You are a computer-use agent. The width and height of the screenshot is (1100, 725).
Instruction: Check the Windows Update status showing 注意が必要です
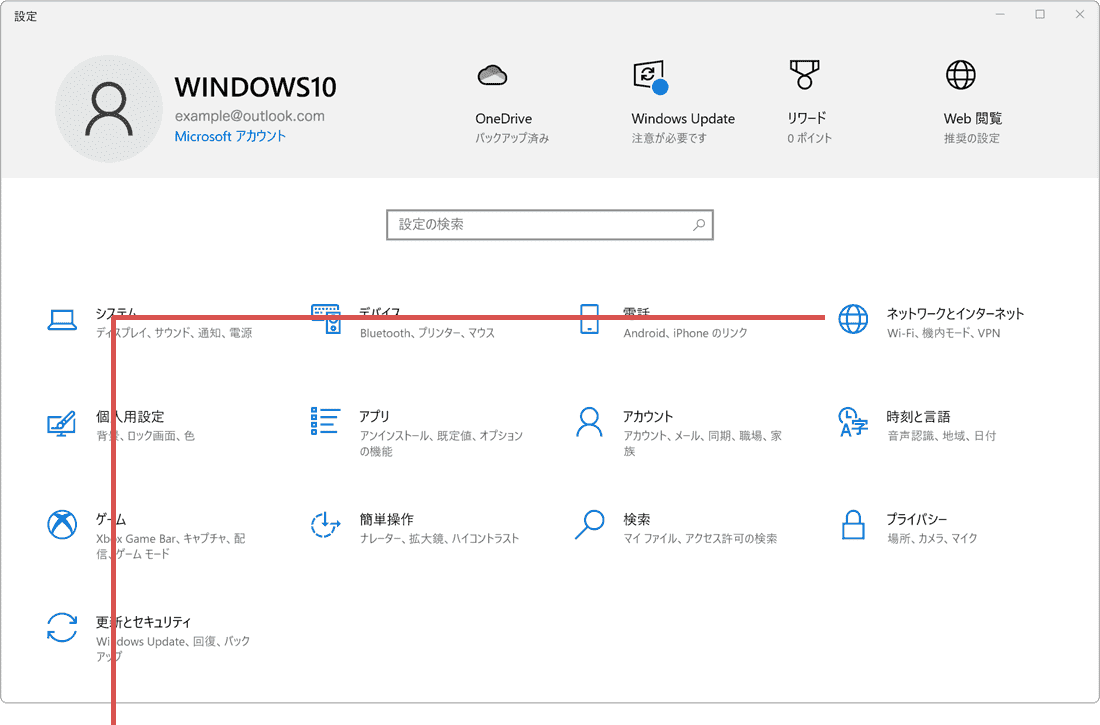(683, 95)
